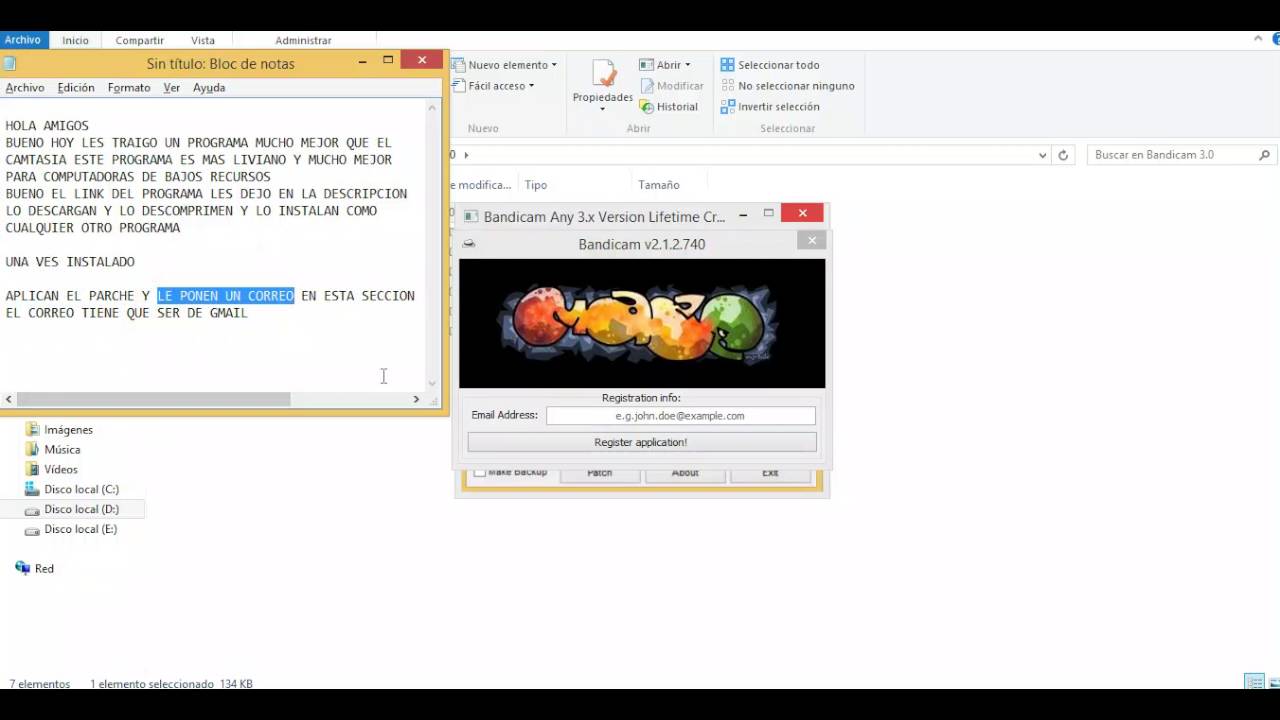
Task: Click highlighted text LE PONEN UN CORREO
Action: 226,296
